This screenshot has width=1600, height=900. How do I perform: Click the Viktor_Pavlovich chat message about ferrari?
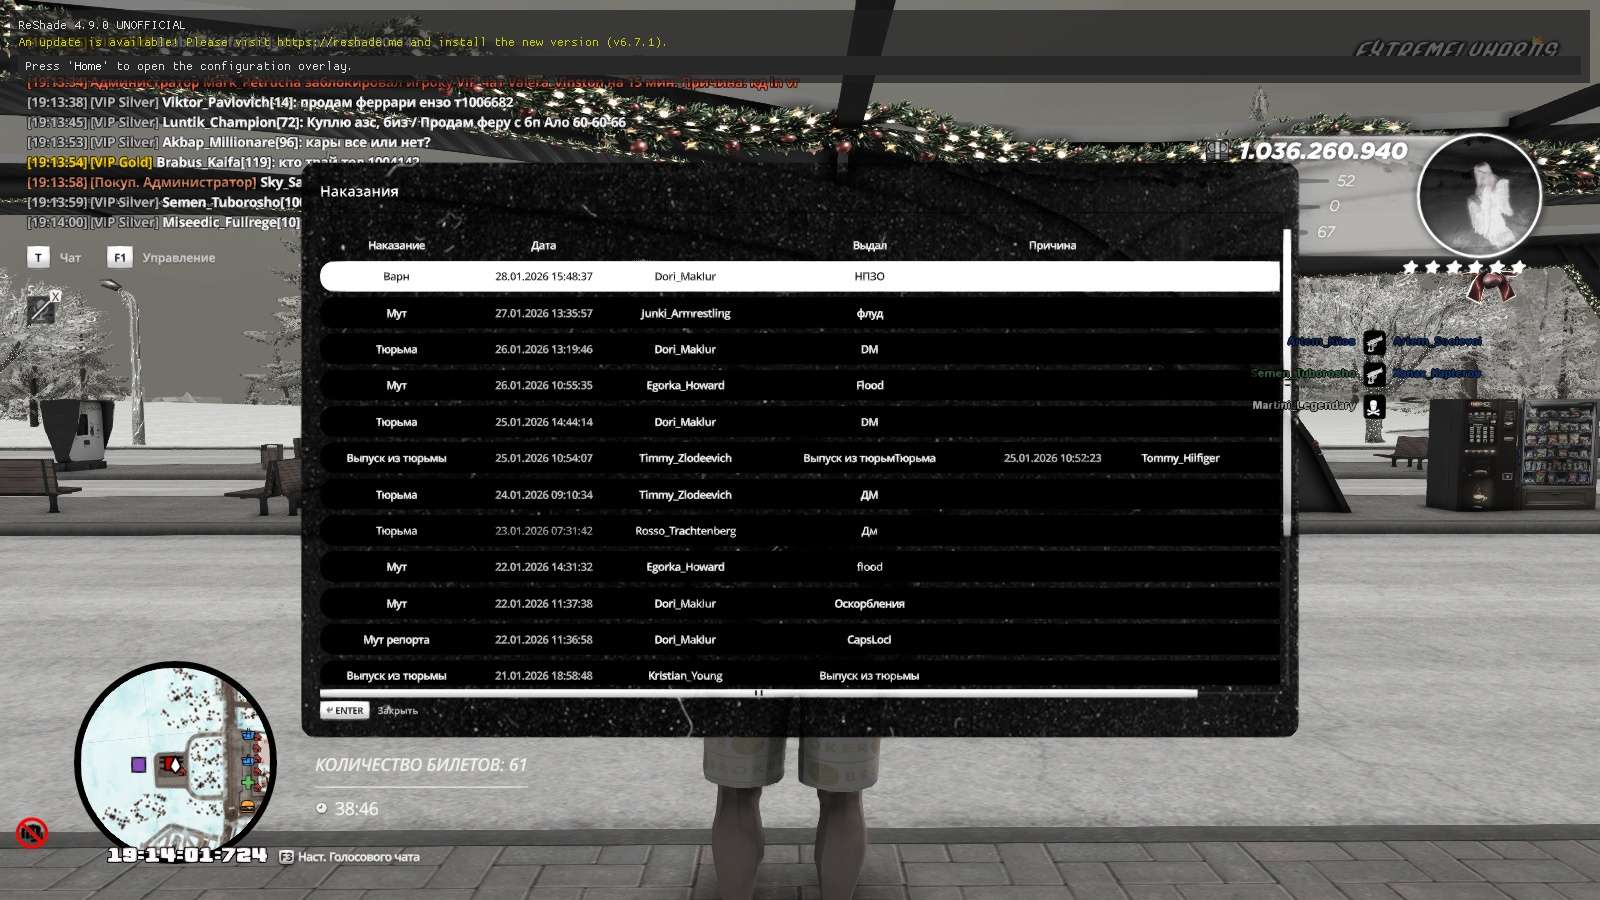[x=270, y=102]
